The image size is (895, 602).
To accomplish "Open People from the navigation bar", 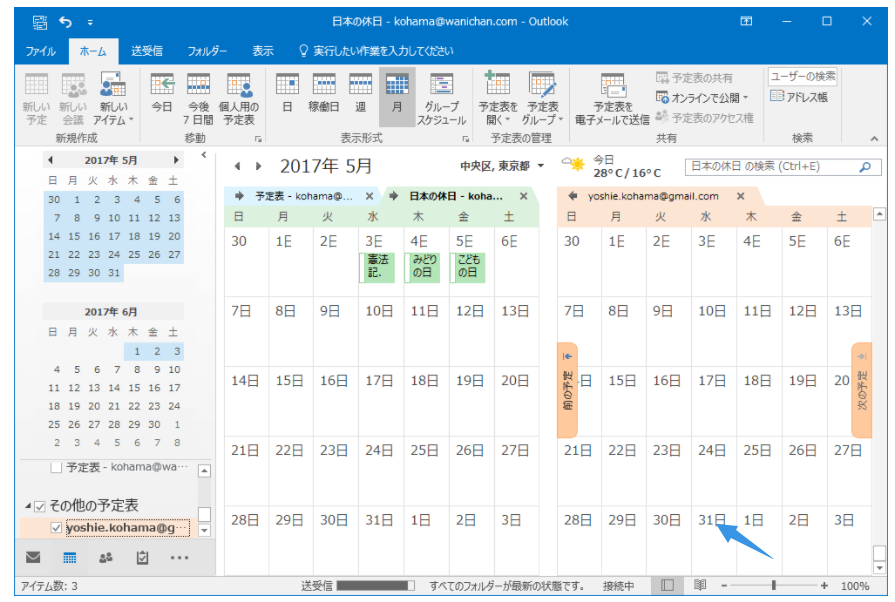I will (106, 557).
